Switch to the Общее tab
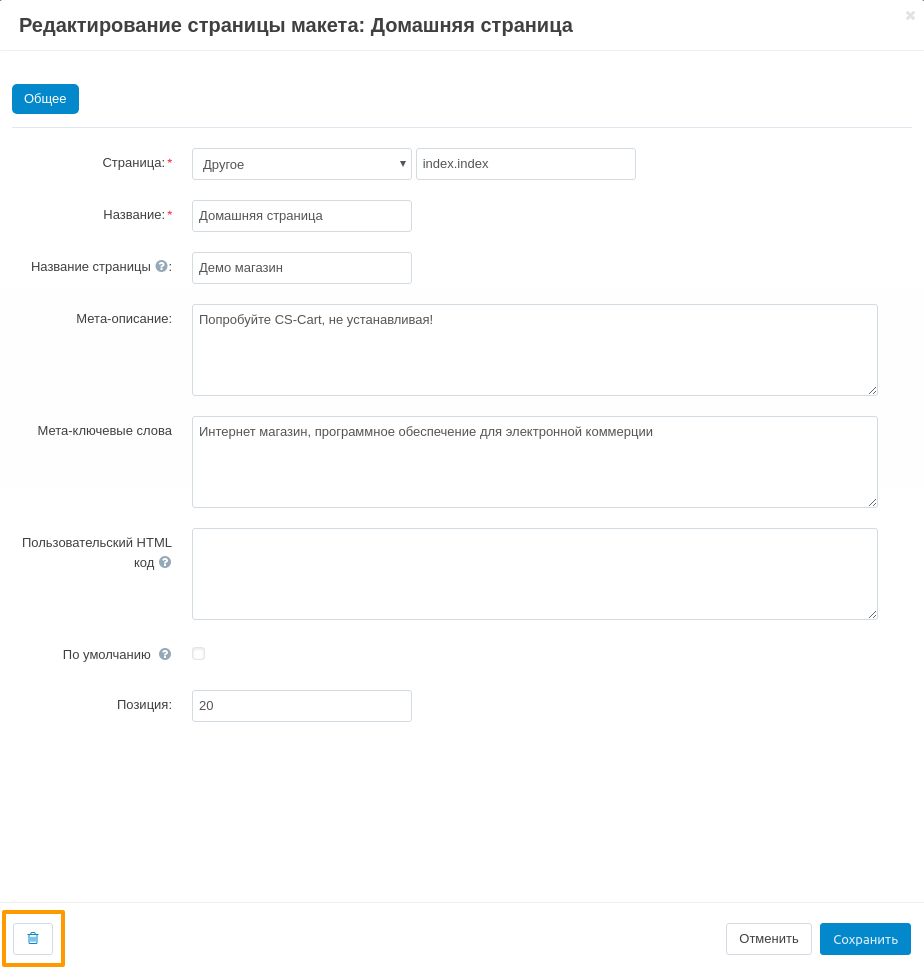Viewport: 924px width, 973px height. tap(45, 99)
